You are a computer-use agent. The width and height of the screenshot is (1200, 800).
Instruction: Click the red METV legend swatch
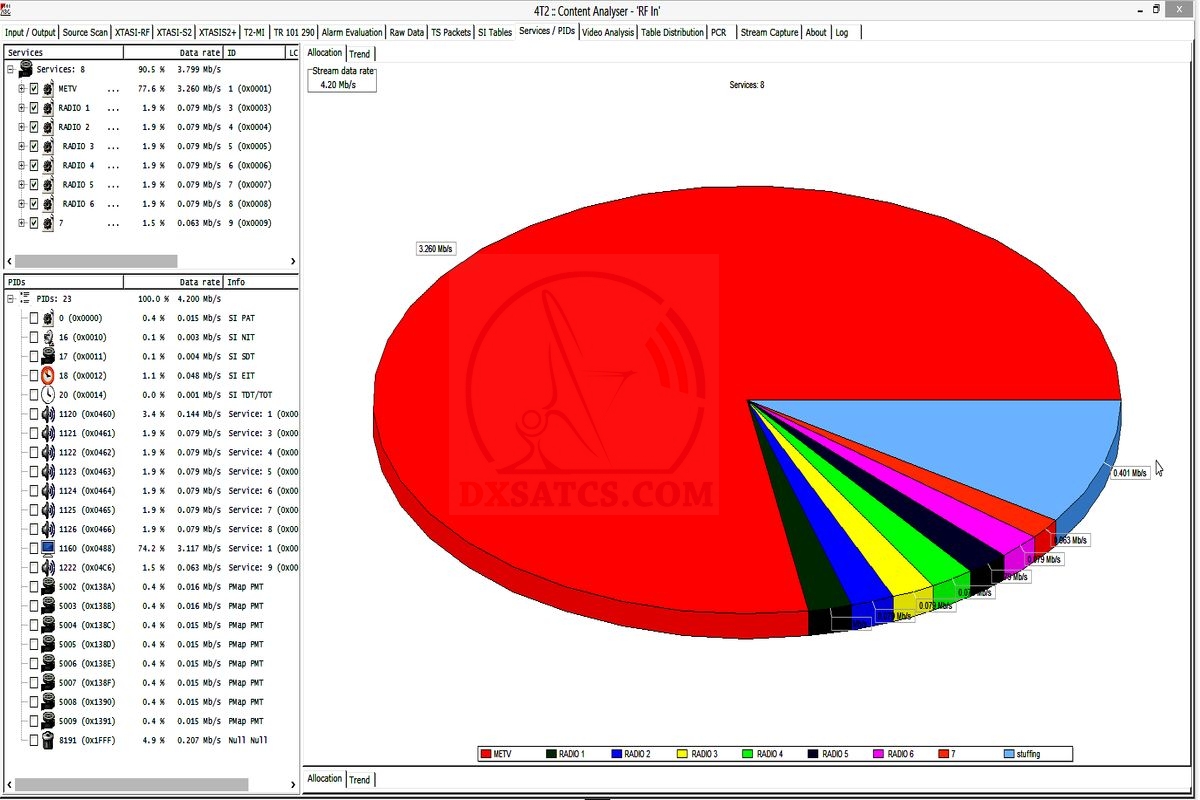point(486,754)
